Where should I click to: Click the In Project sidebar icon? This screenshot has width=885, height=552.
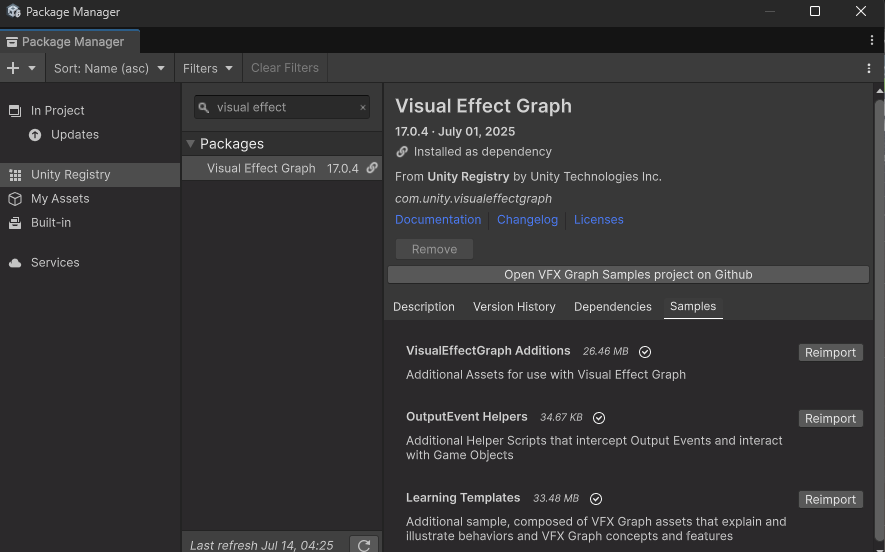[x=15, y=111]
